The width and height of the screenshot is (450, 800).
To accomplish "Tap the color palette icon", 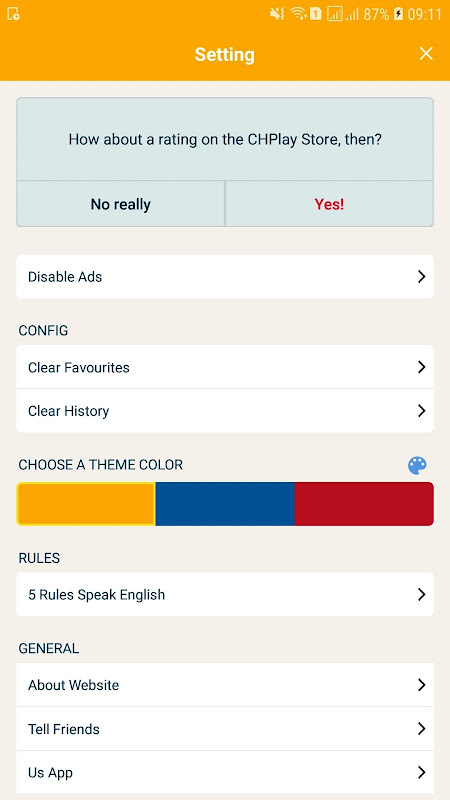I will (x=417, y=465).
